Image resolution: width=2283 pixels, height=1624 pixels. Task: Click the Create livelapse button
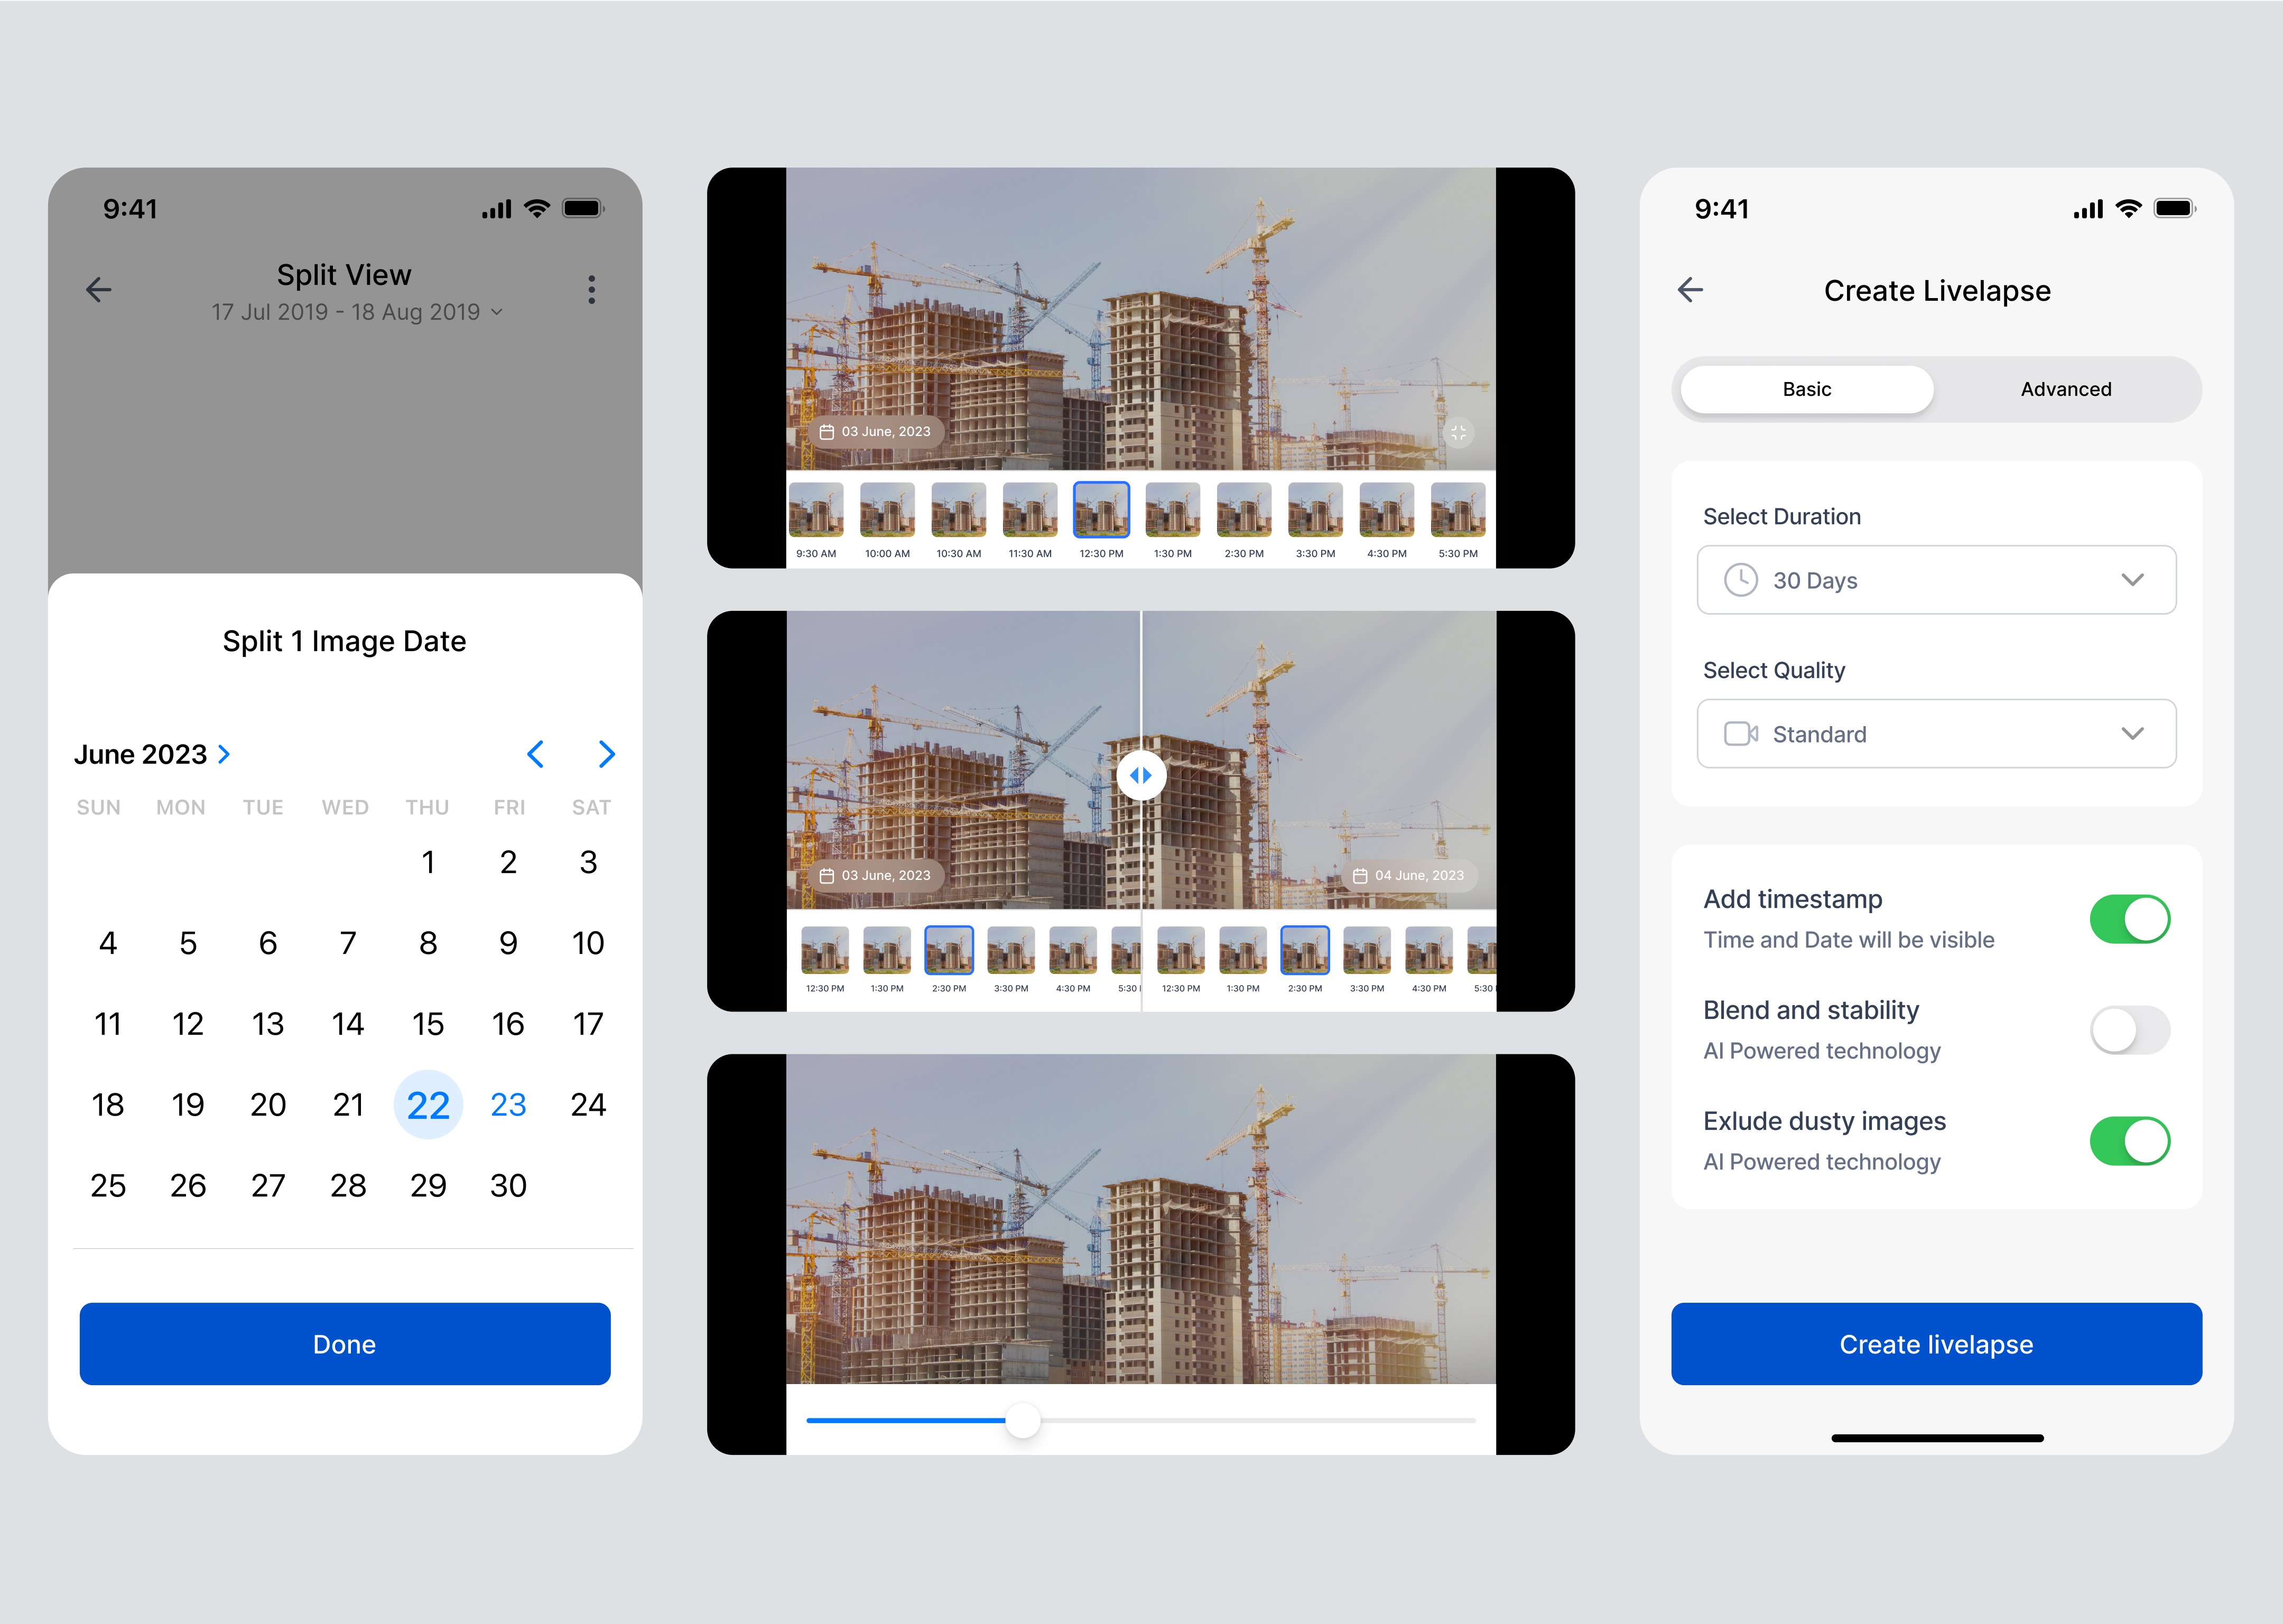pos(1936,1344)
